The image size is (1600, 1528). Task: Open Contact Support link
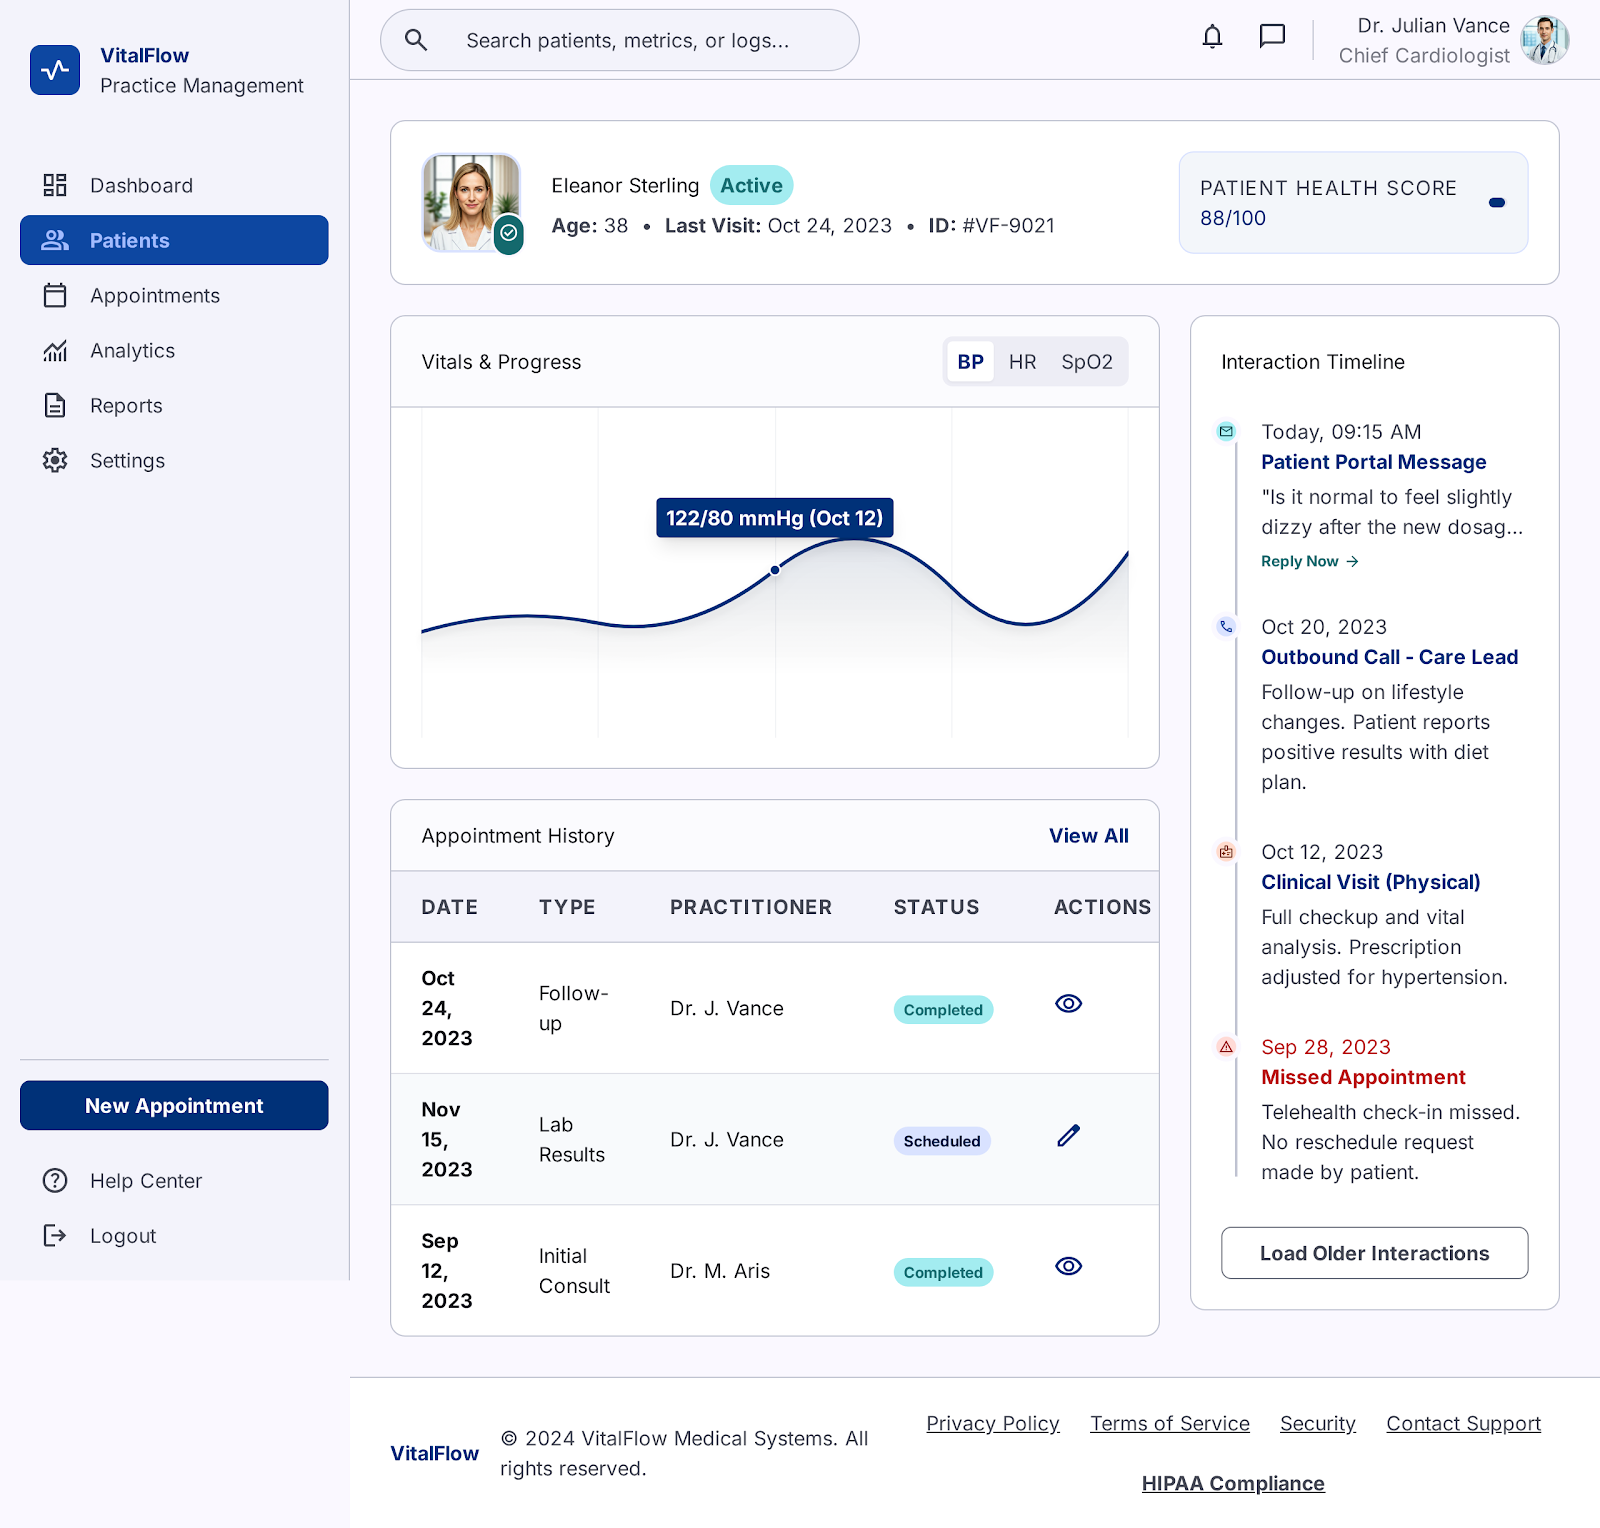1463,1423
